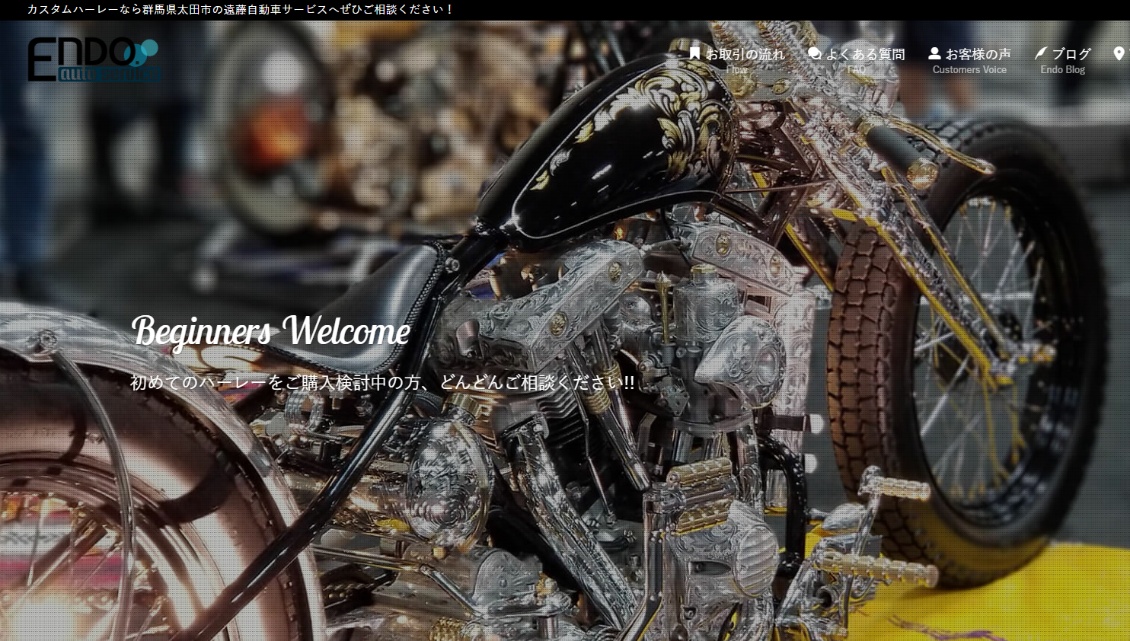The height and width of the screenshot is (641, 1130).
Task: Click the map pin icon in navigation
Action: [1119, 53]
